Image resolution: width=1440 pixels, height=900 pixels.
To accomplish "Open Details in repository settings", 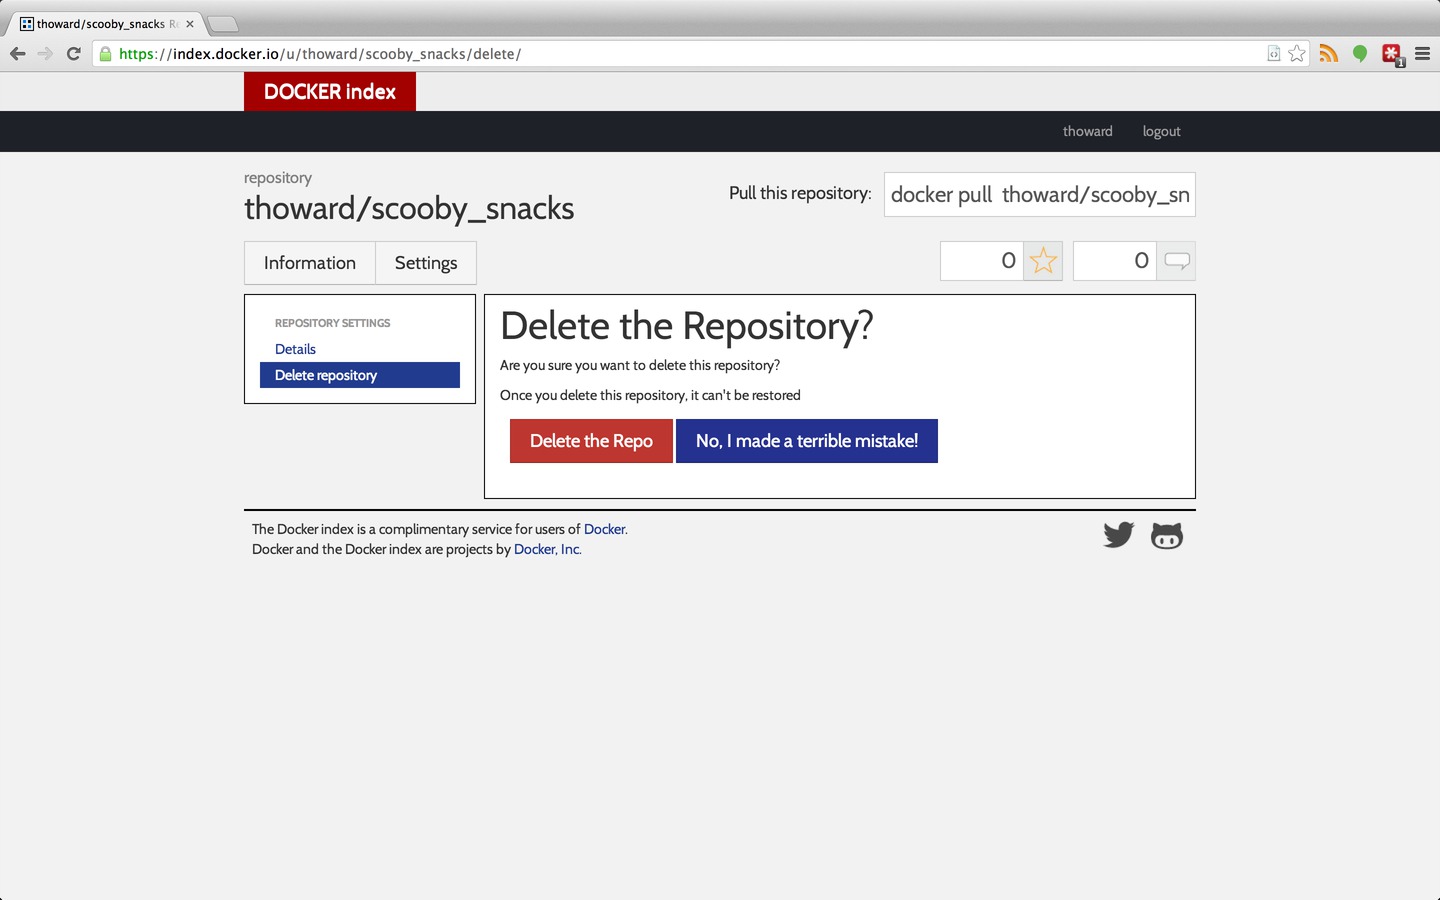I will point(295,349).
